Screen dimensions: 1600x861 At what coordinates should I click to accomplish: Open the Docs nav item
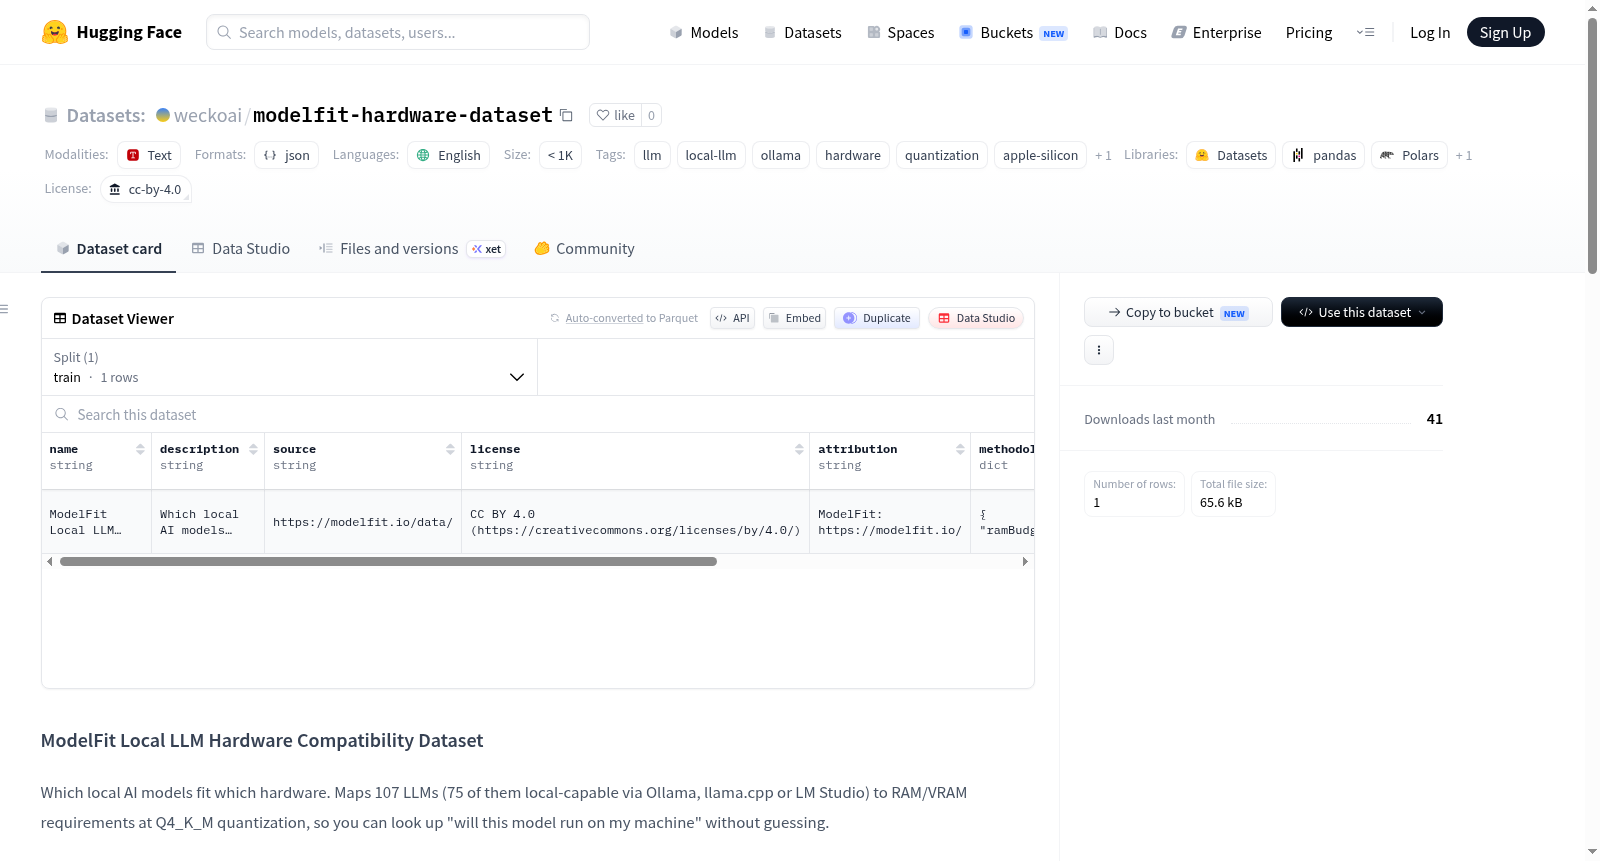[1120, 32]
